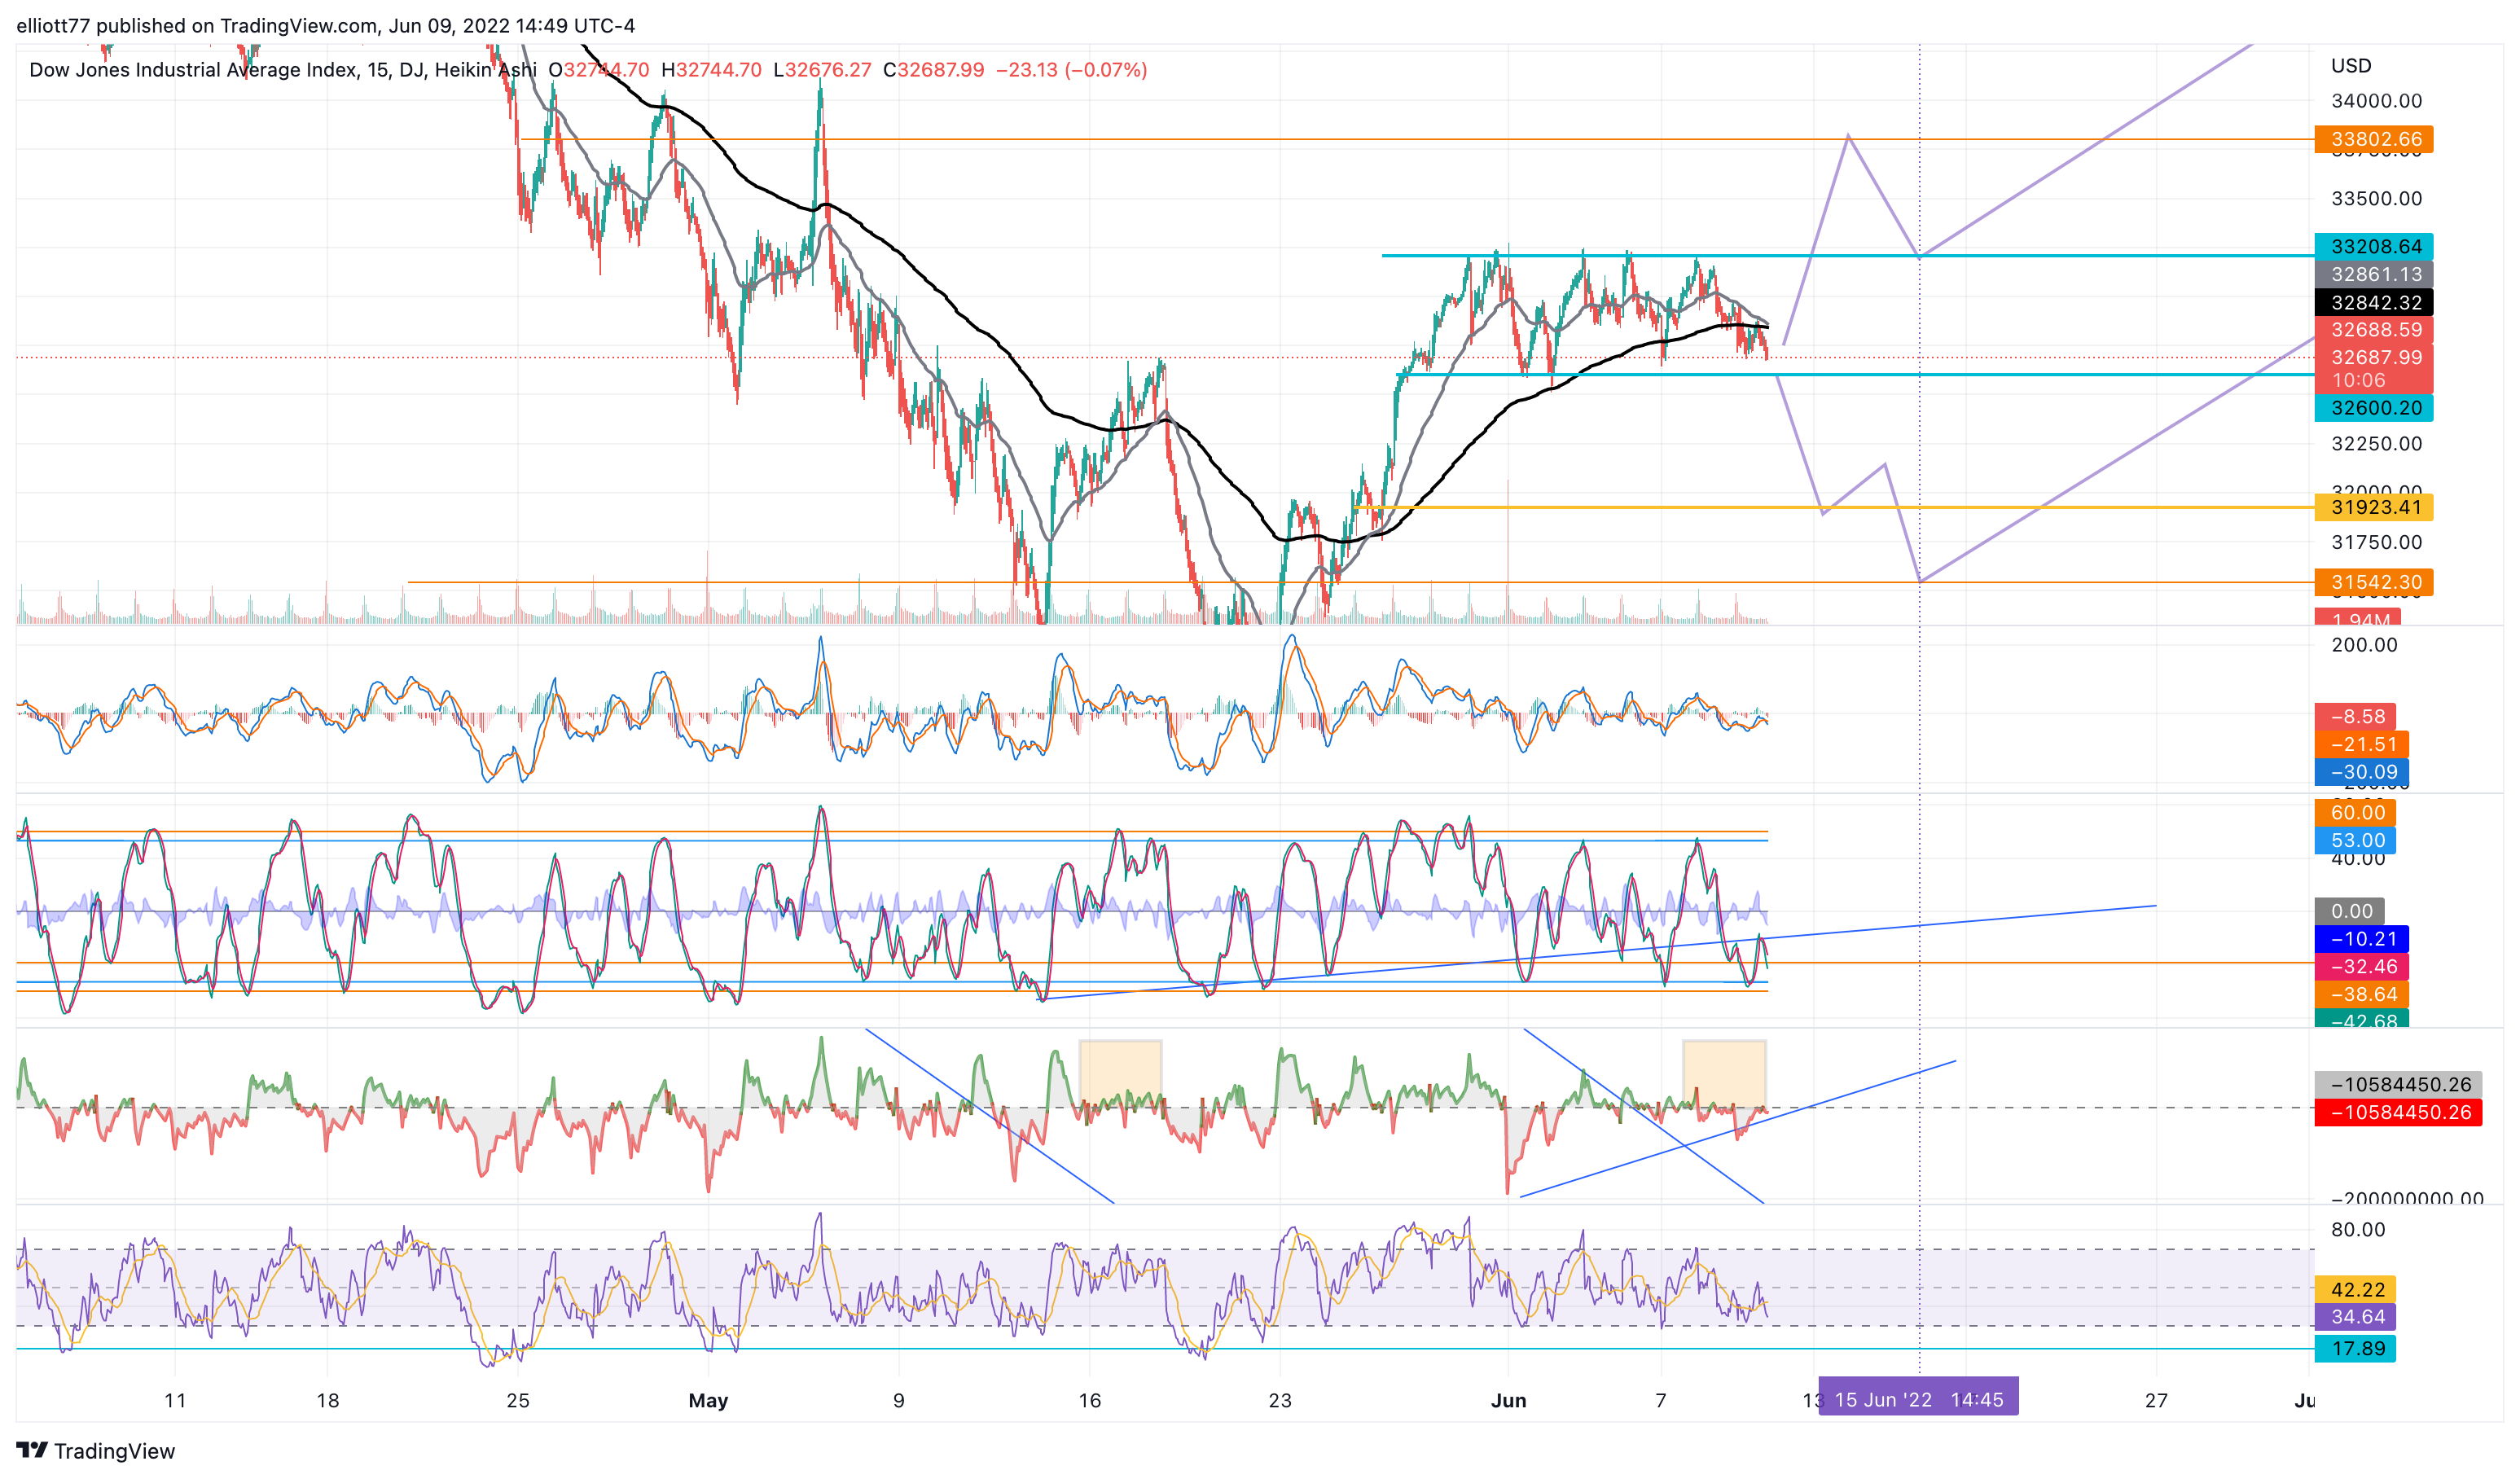
Task: Click the 31923.41 yellow price label
Action: 2375,507
